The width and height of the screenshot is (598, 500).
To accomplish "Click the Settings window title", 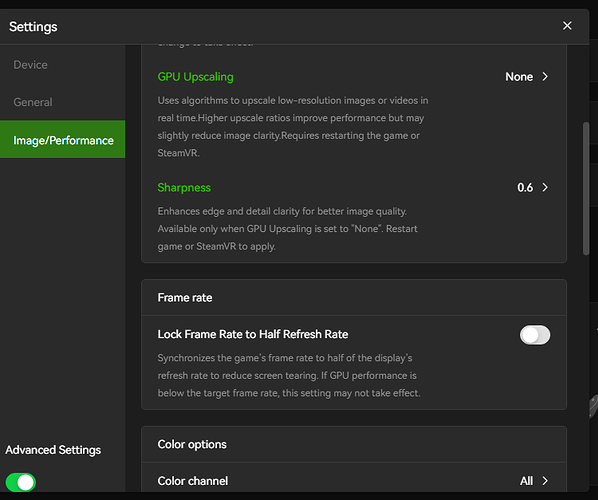I will click(33, 27).
